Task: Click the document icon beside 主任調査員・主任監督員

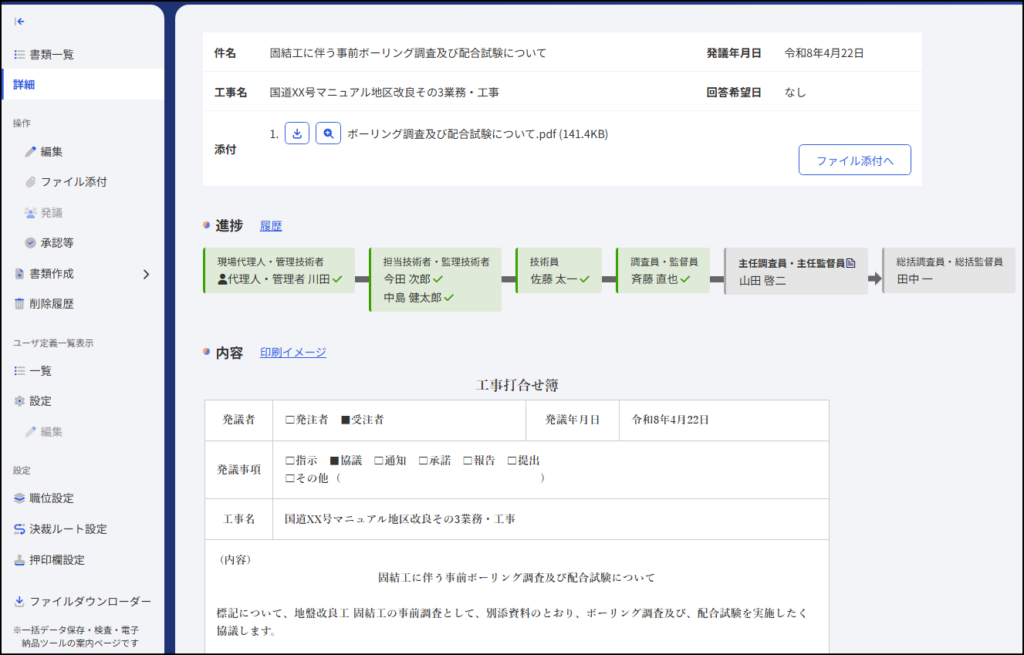Action: tap(851, 263)
